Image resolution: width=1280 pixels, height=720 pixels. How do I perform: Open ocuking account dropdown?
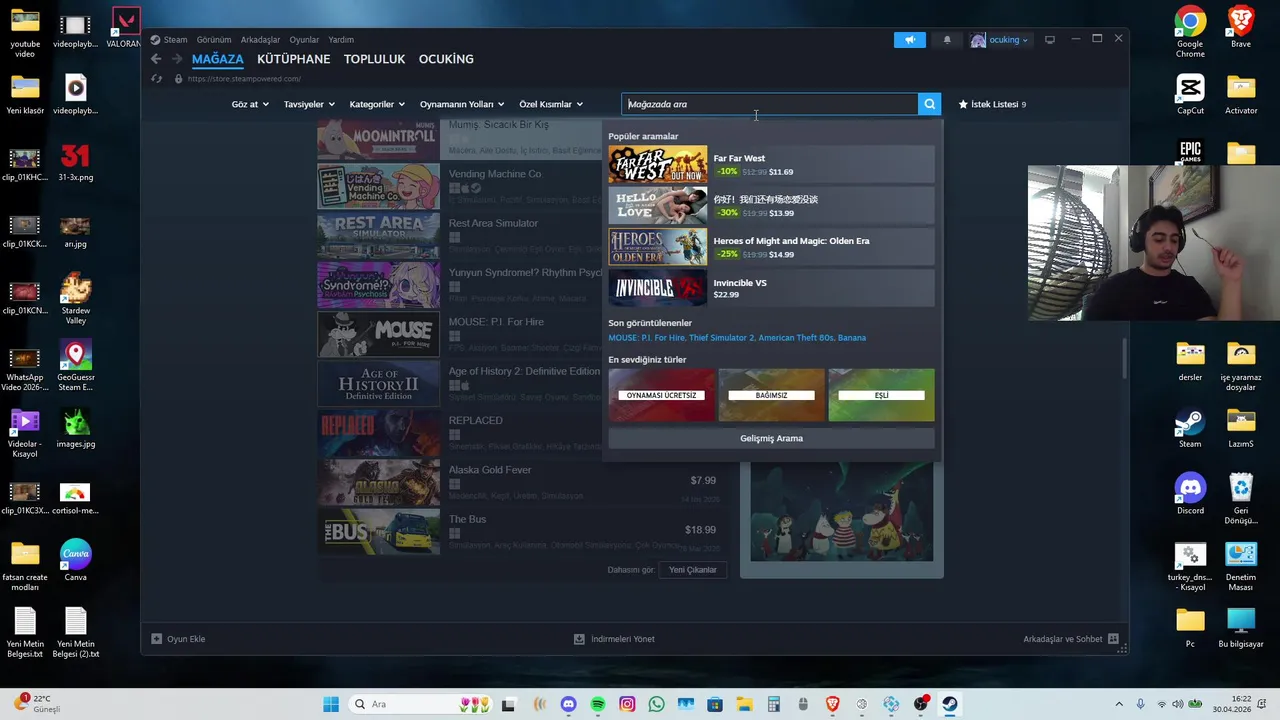[x=999, y=40]
